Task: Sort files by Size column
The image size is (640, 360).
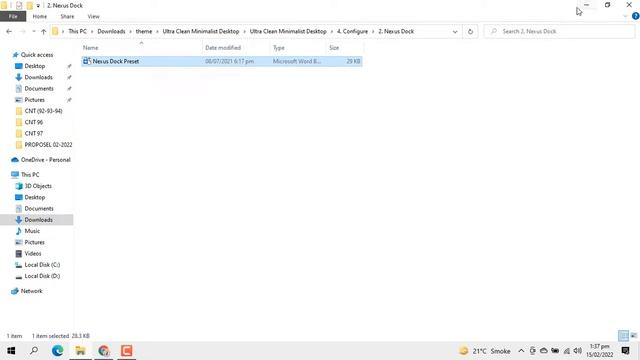Action: pos(334,48)
